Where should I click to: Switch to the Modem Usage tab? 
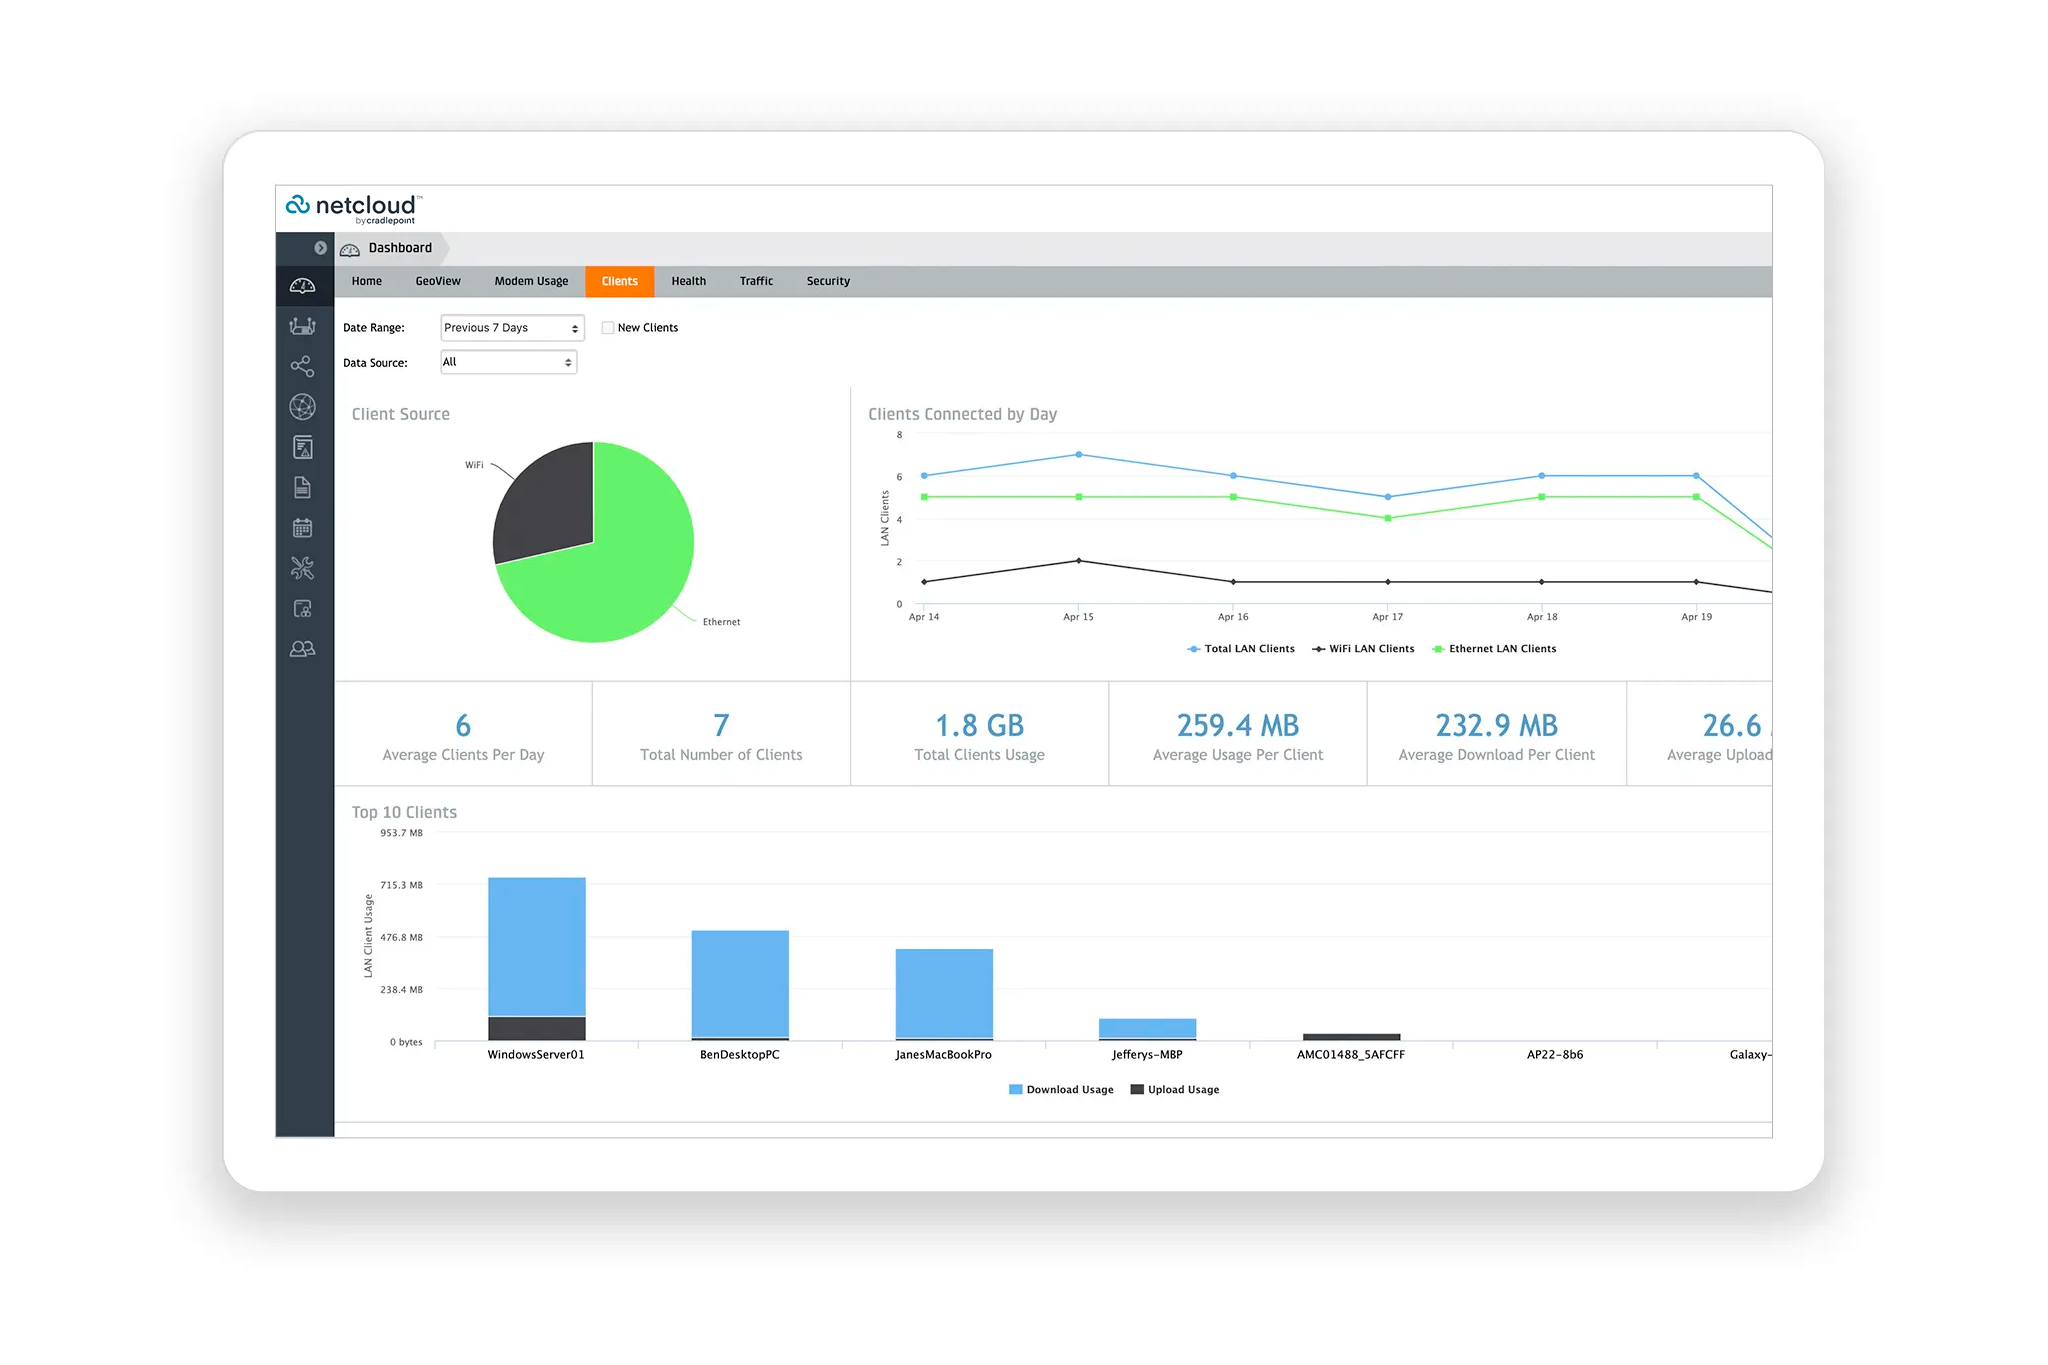531,281
